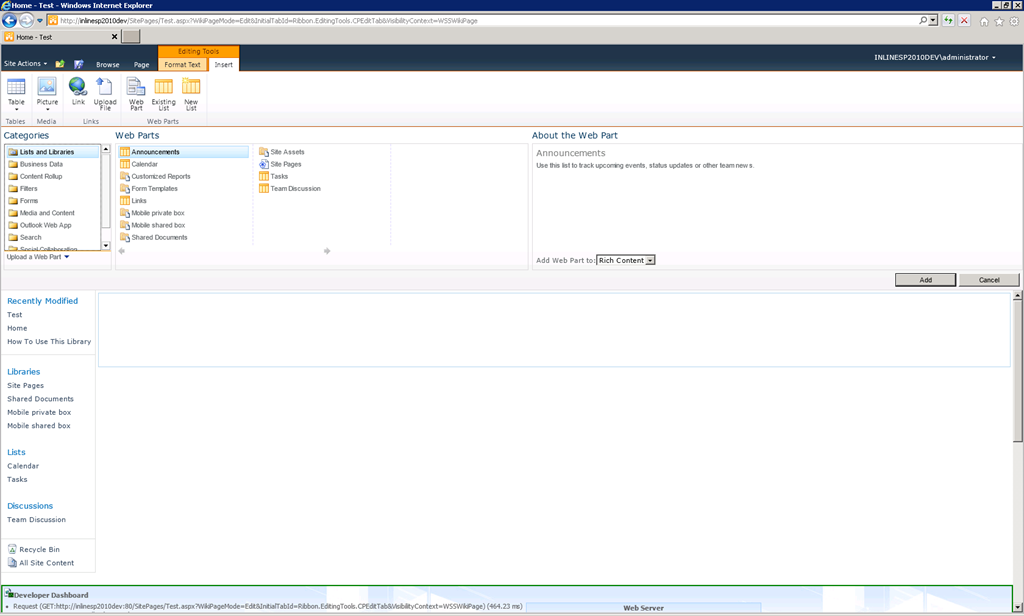Open the Site Actions menu
Viewport: 1024px width, 616px height.
25,63
